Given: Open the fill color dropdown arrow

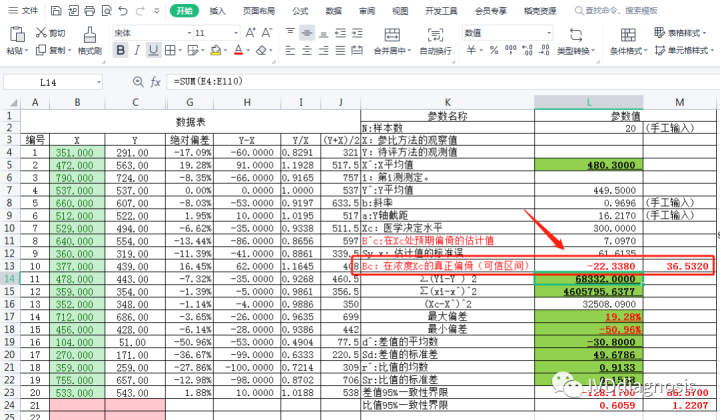Looking at the screenshot, I should pyautogui.click(x=225, y=50).
